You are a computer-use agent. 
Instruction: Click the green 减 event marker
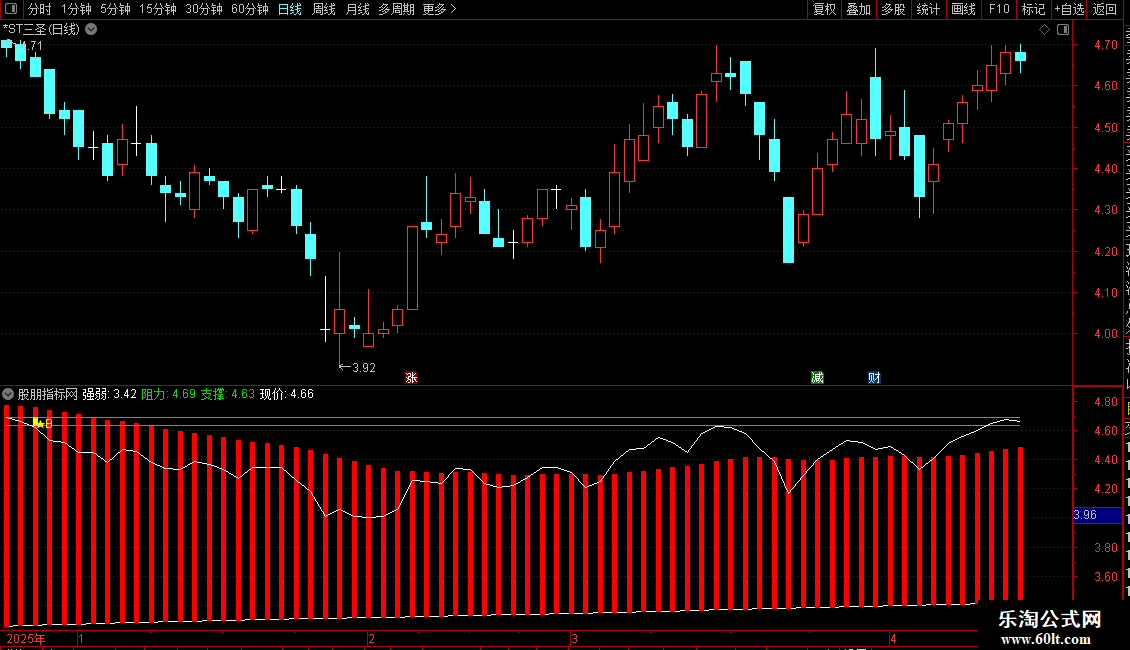click(817, 378)
